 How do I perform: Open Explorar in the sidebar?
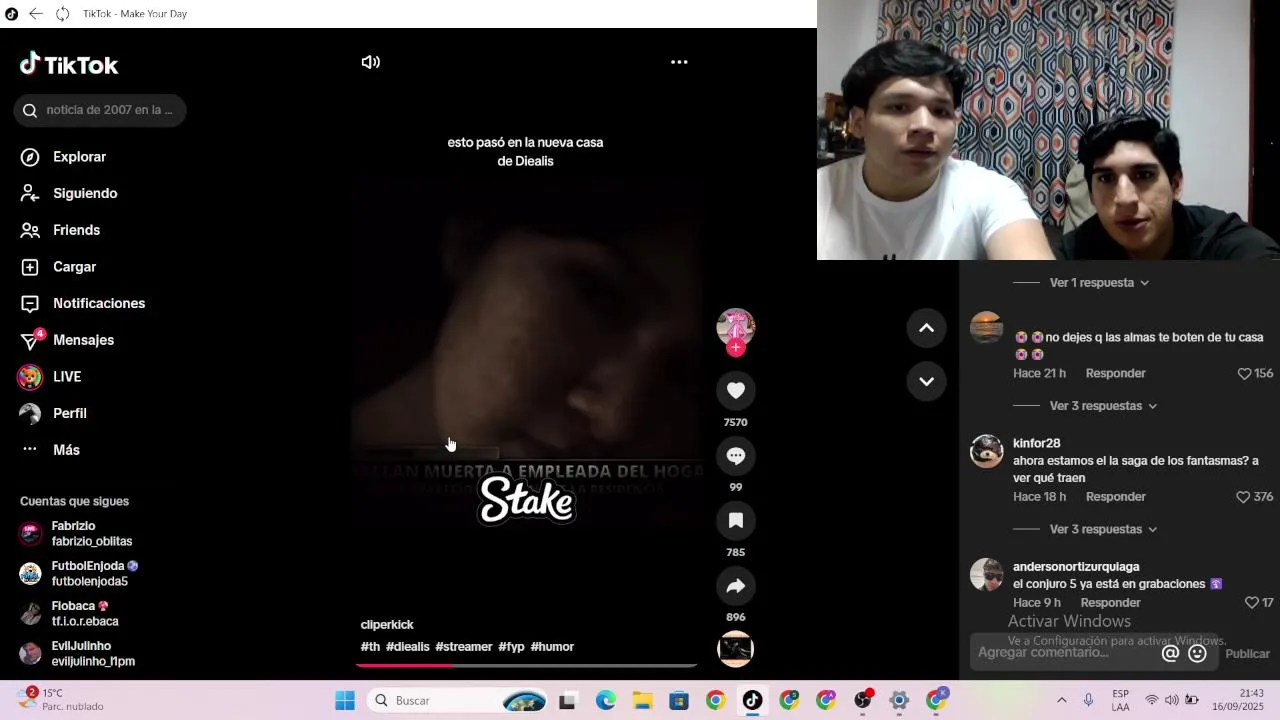[63, 157]
